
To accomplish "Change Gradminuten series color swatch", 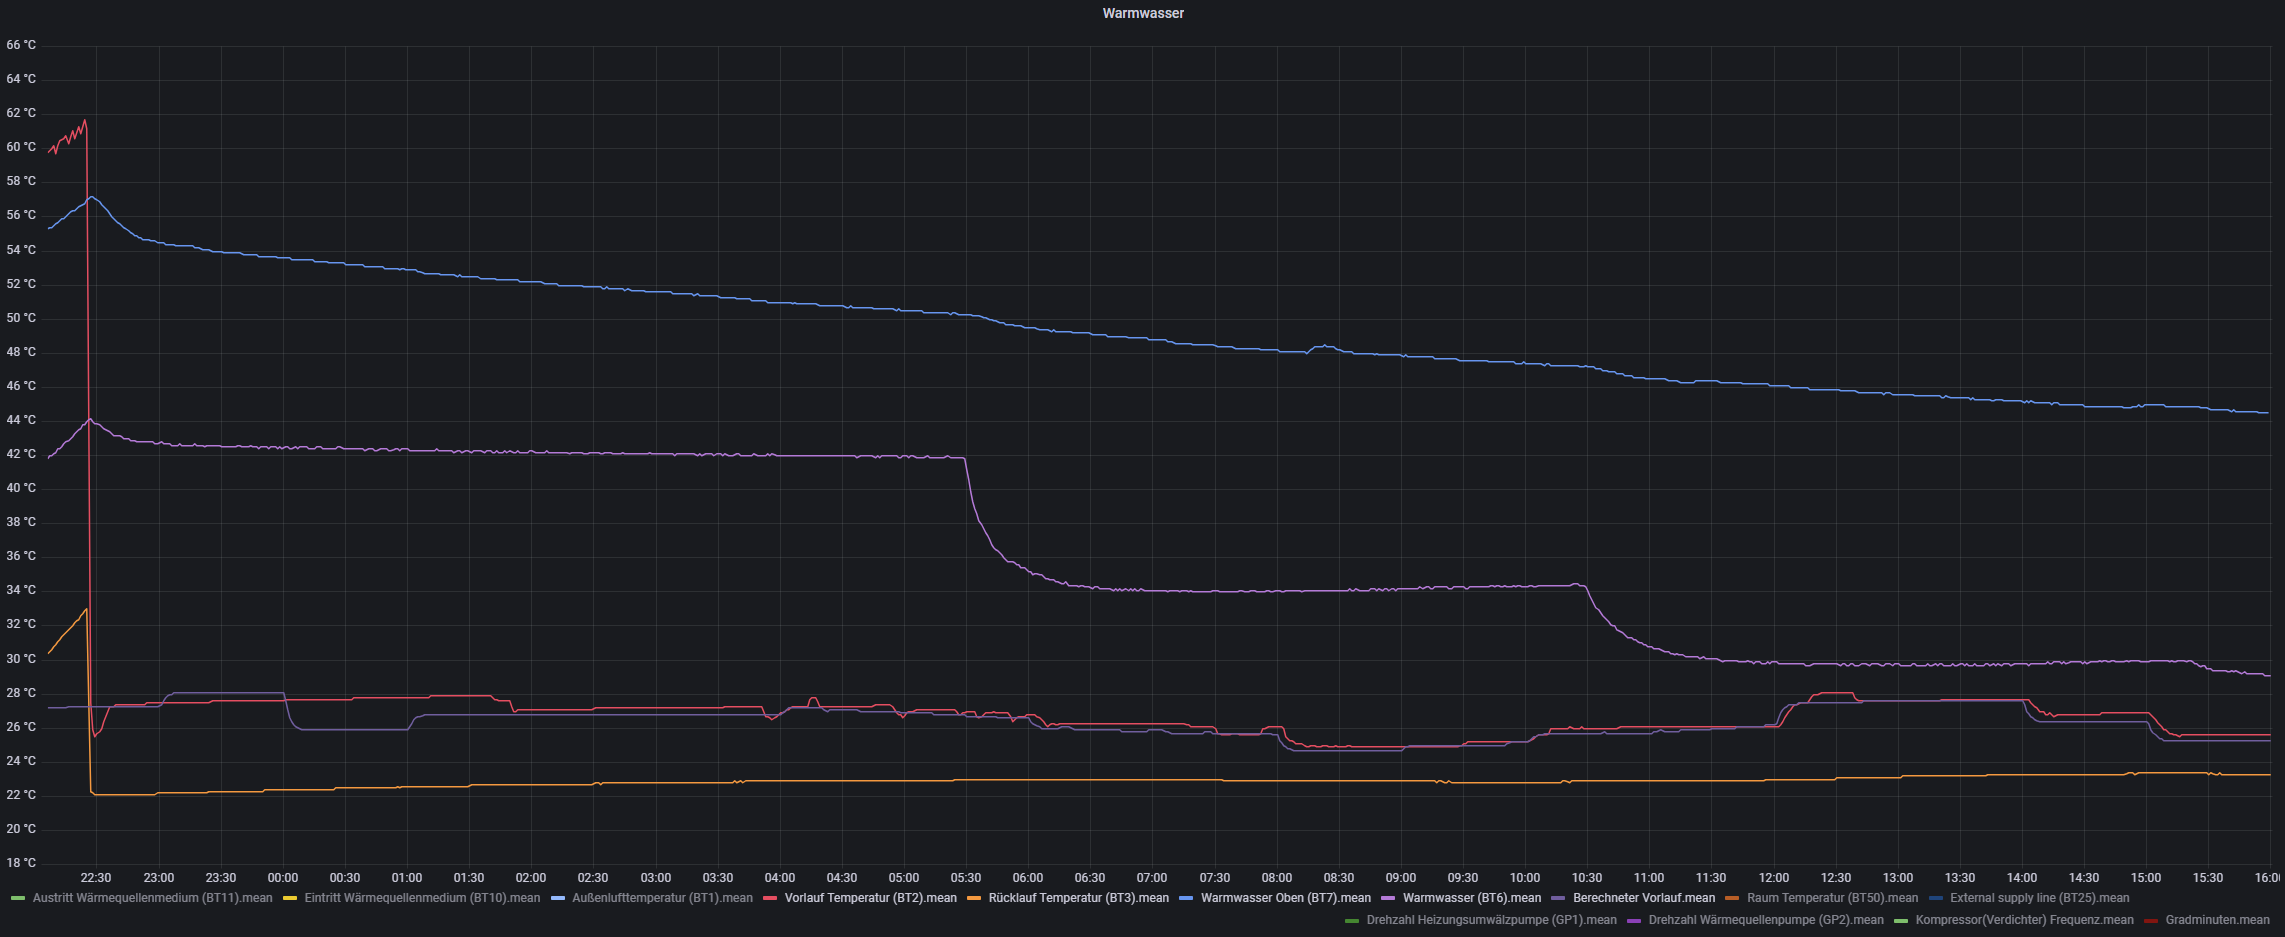I will (2151, 920).
